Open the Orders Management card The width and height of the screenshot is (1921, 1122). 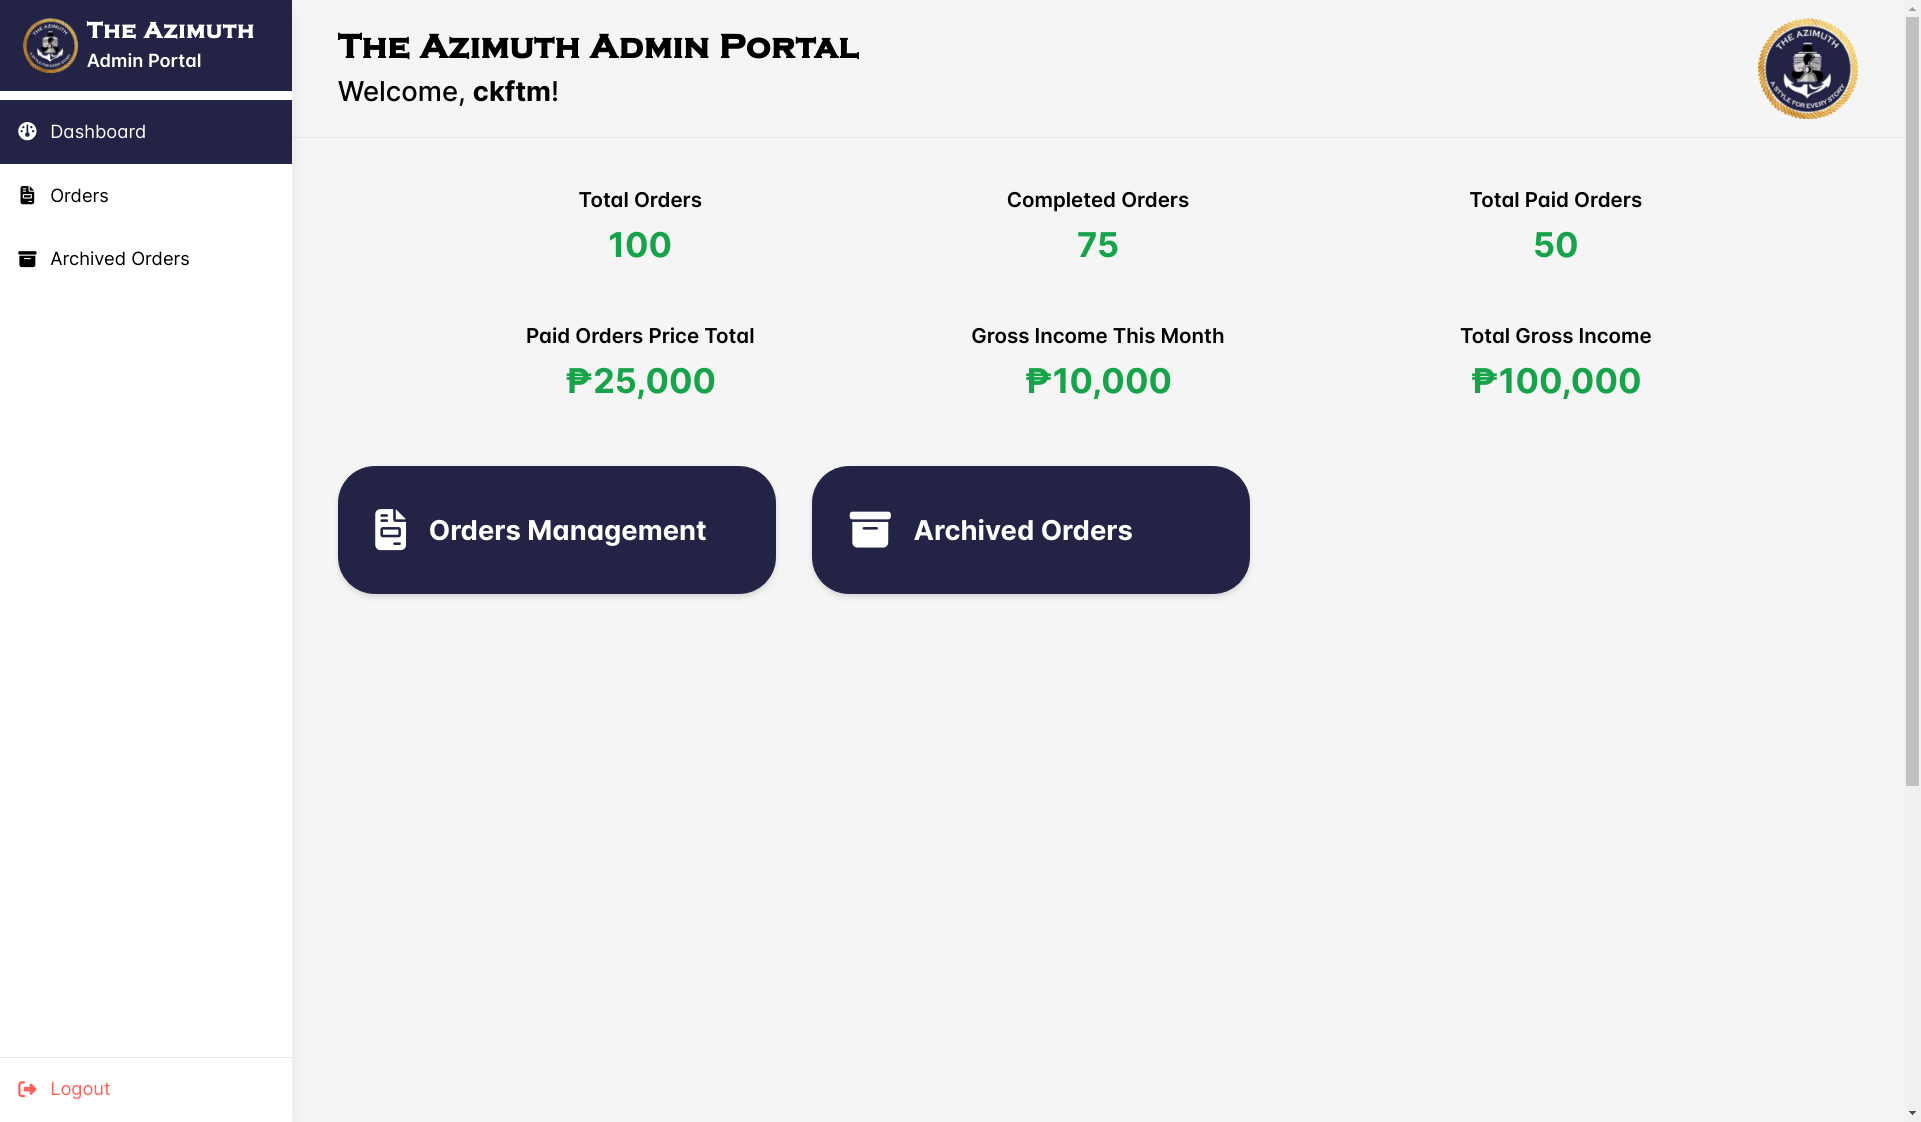tap(556, 529)
